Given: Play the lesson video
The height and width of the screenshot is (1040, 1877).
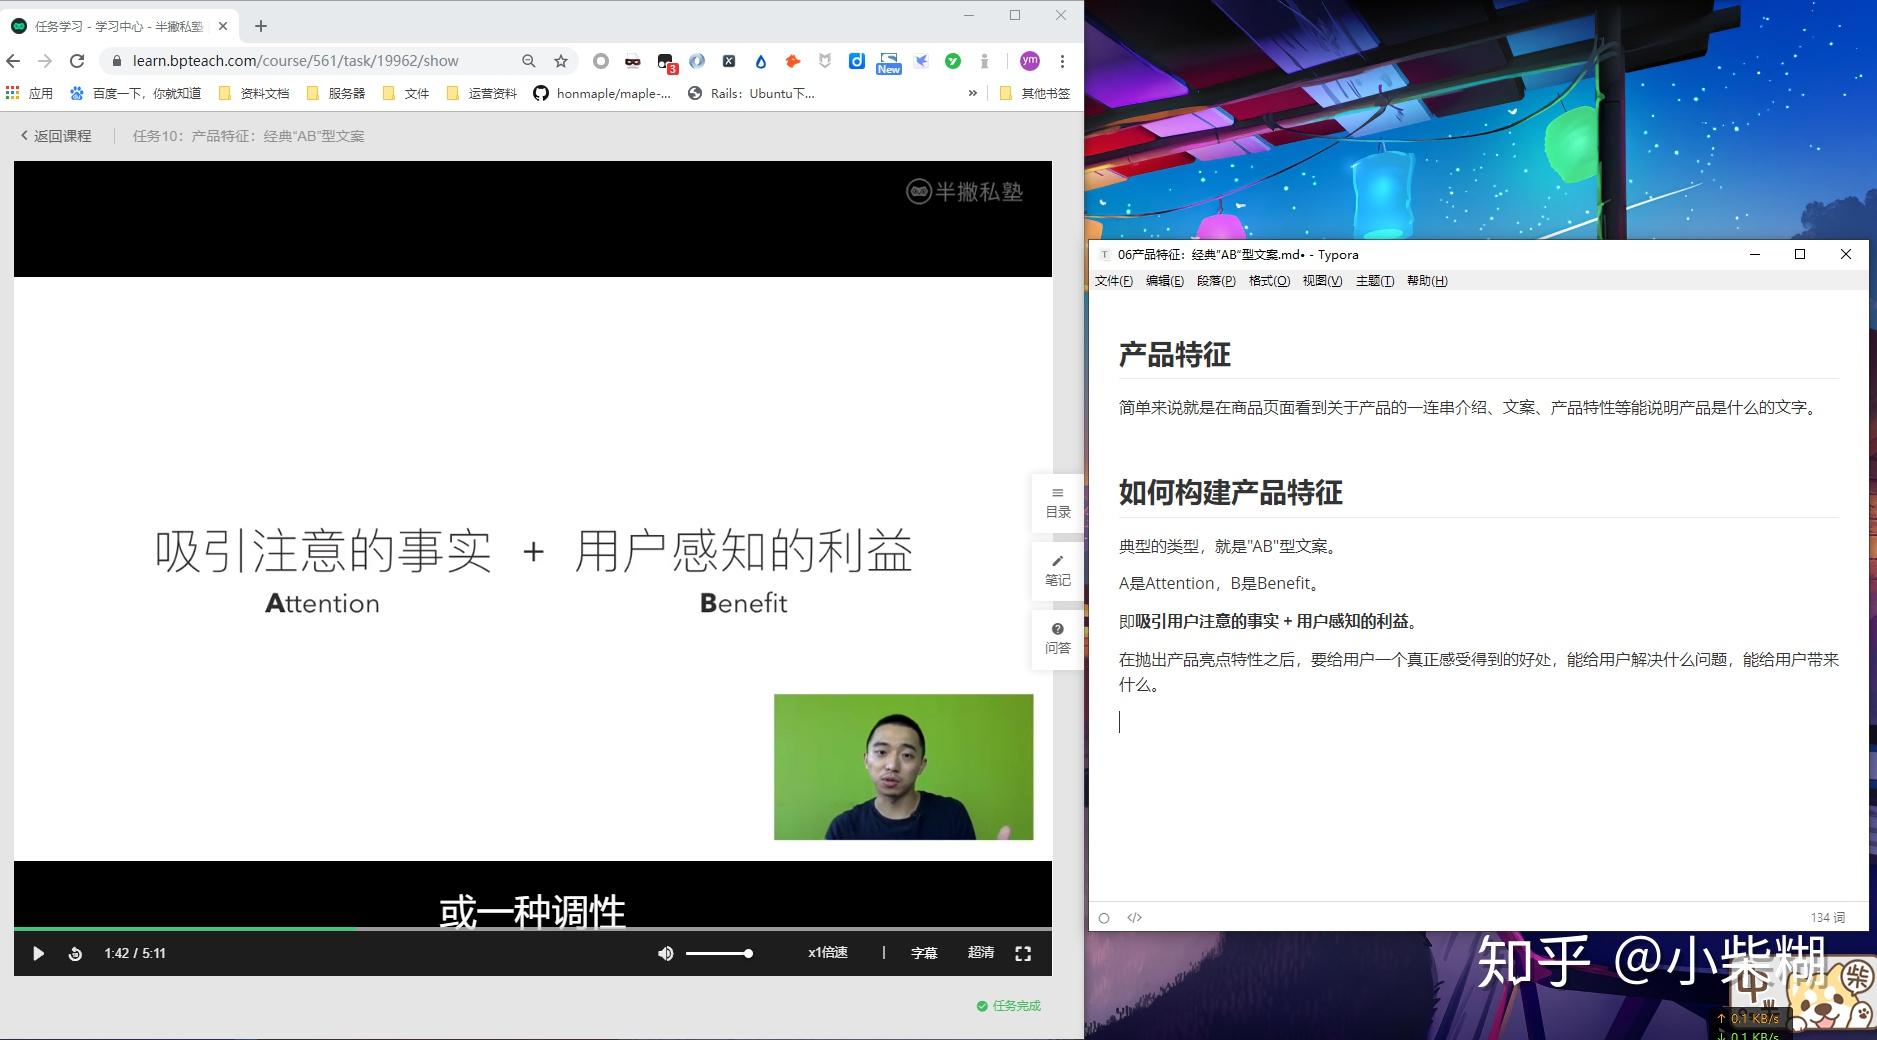Looking at the screenshot, I should coord(38,953).
